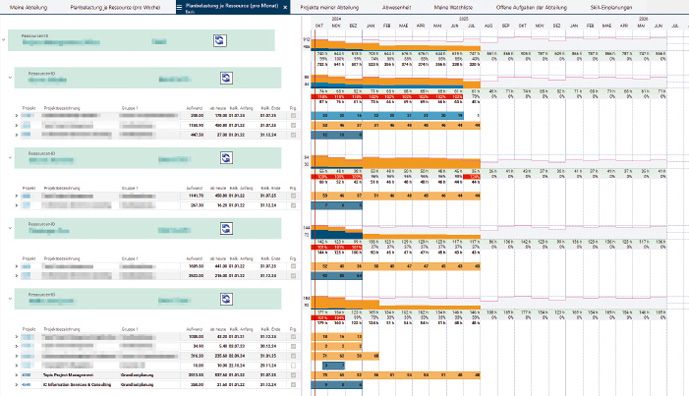Screen dimensions: 689x396
Task: Open project number link of Tepis row
Action: (26, 375)
